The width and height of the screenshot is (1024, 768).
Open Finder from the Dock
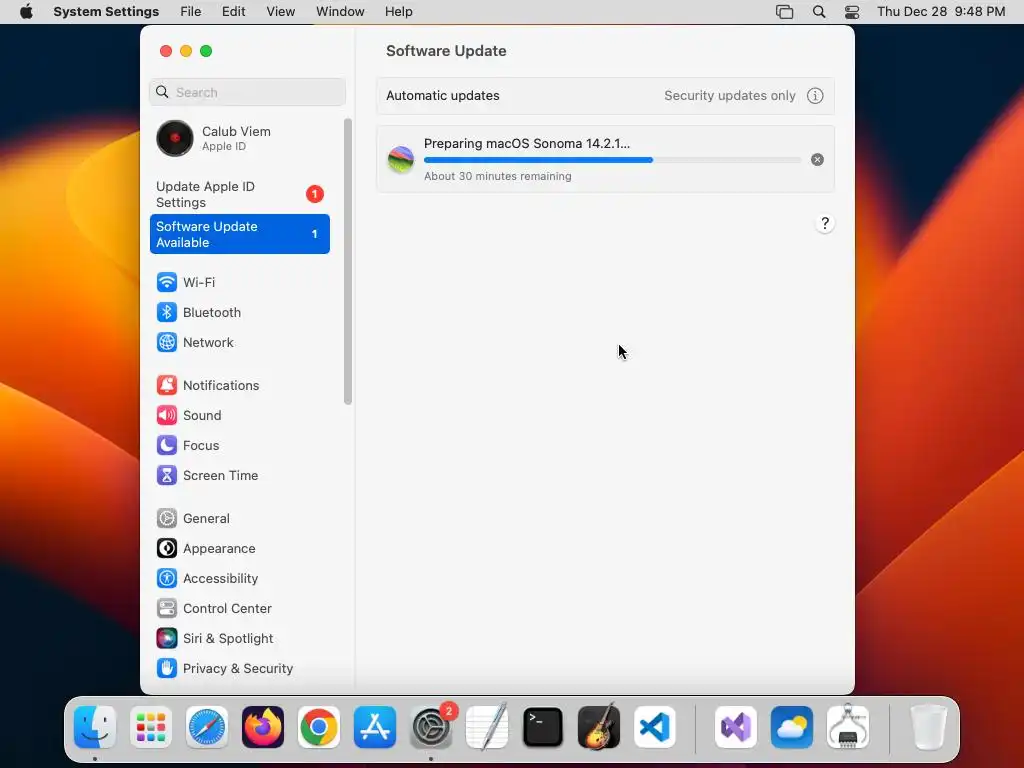click(95, 727)
